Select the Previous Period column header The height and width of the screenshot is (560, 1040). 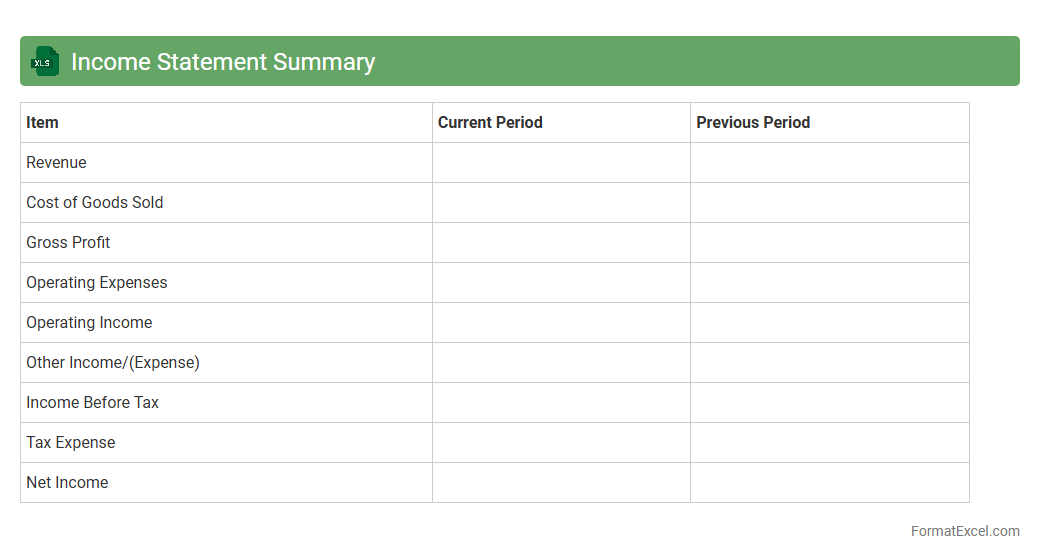click(753, 122)
